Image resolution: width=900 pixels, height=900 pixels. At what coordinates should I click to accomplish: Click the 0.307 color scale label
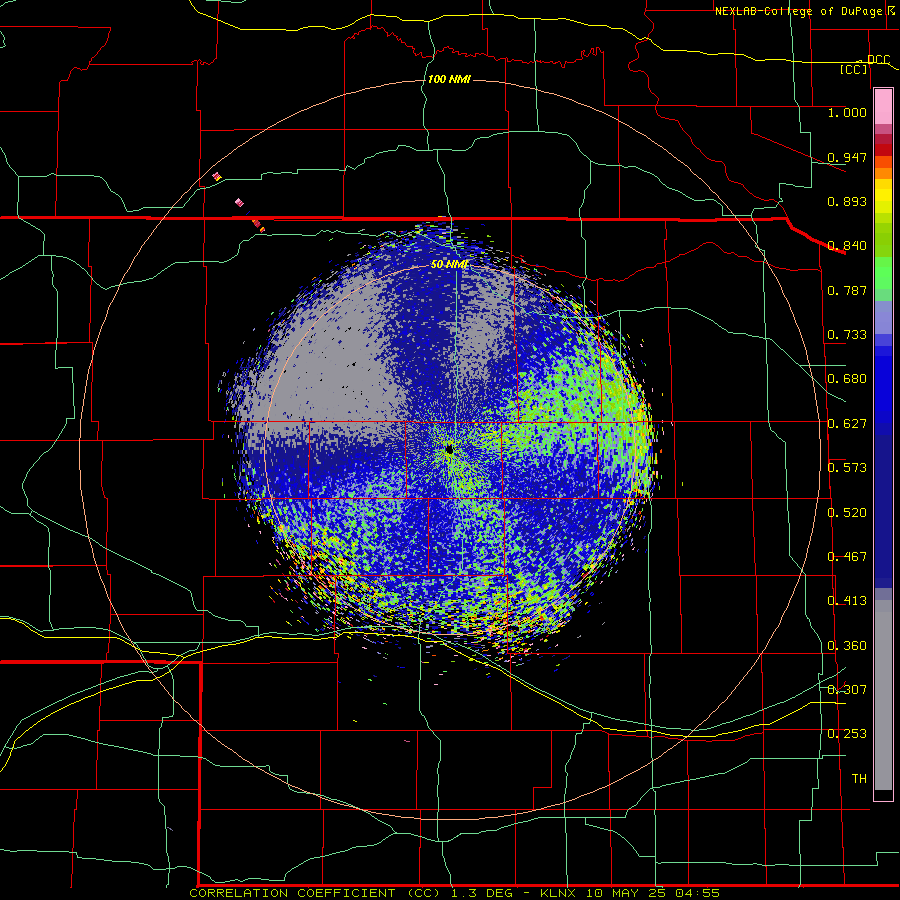847,690
